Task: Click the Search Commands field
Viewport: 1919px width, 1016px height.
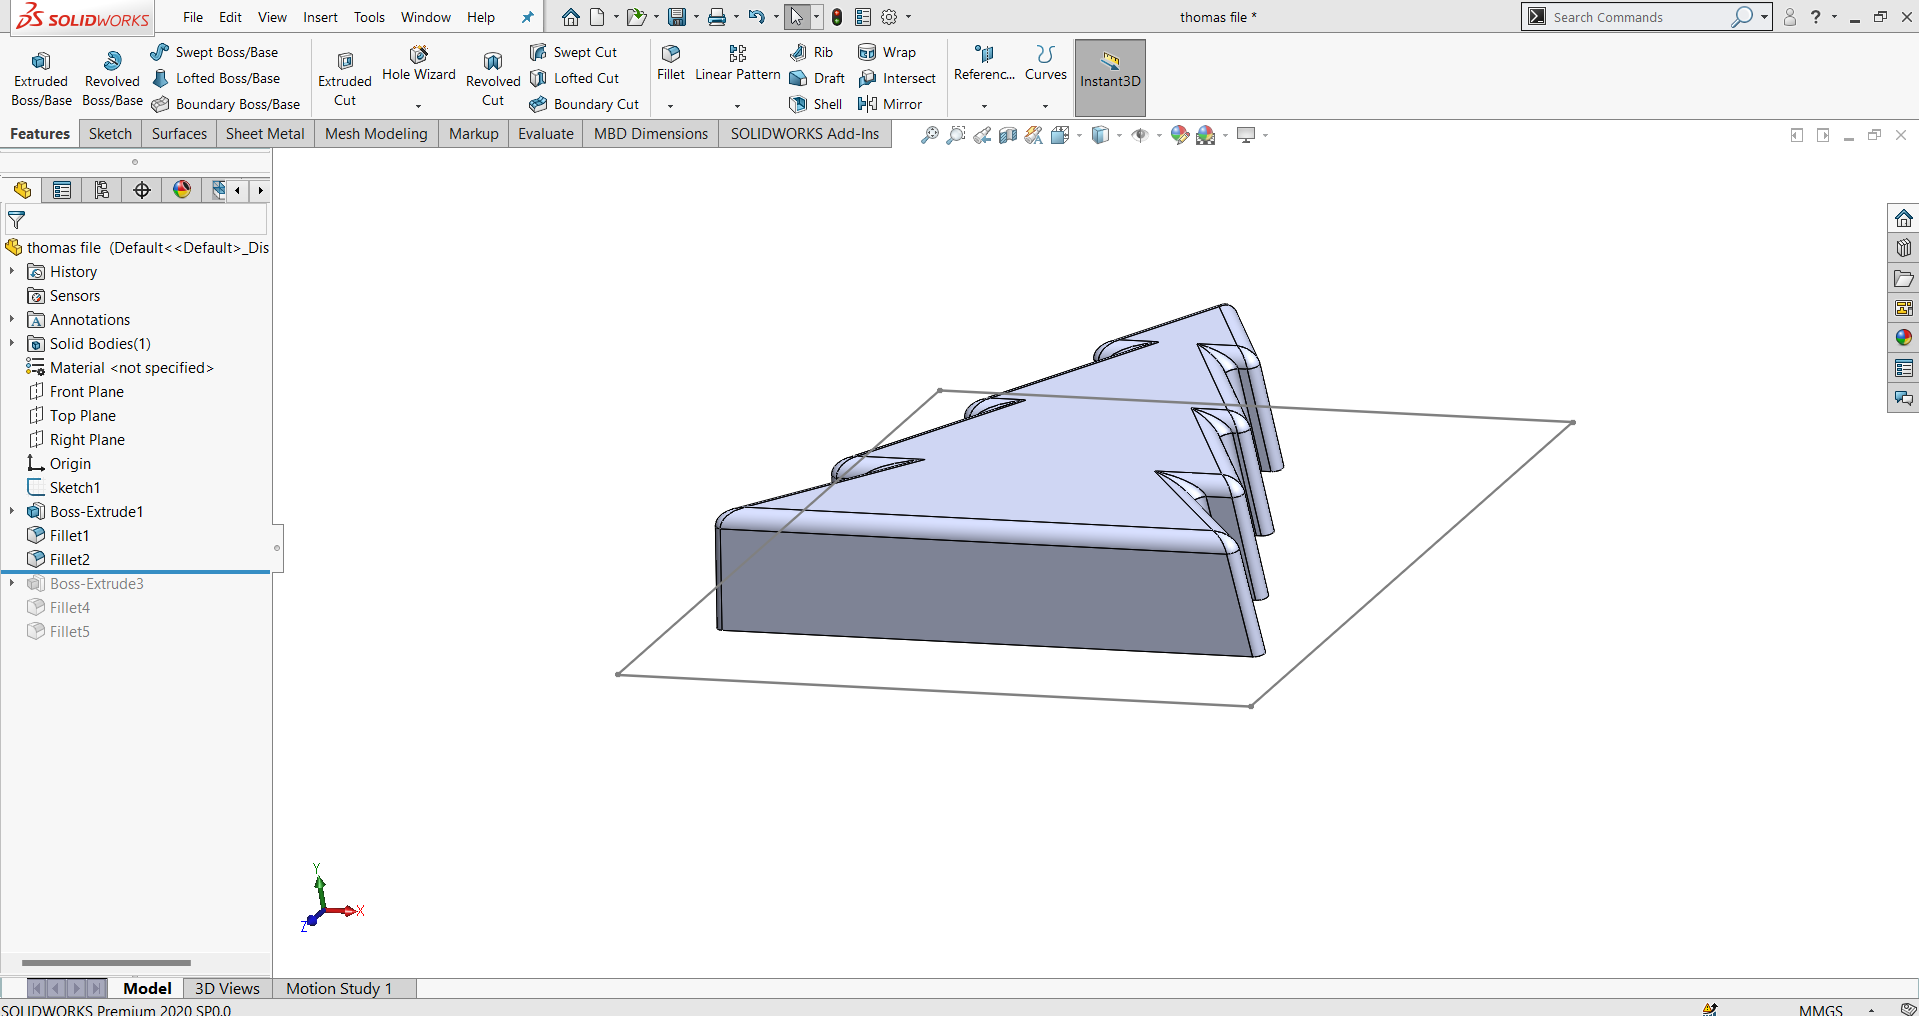Action: click(x=1638, y=17)
